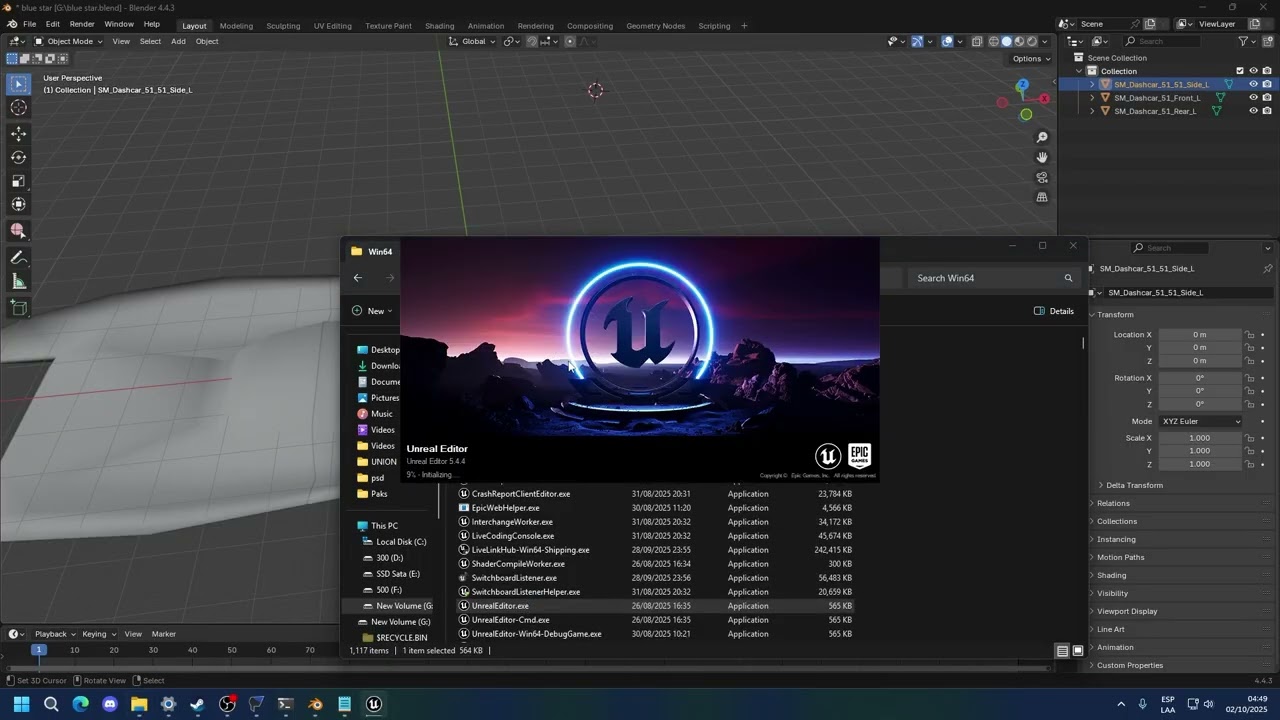Select the Move tool in Blender toolbar

[x=18, y=133]
